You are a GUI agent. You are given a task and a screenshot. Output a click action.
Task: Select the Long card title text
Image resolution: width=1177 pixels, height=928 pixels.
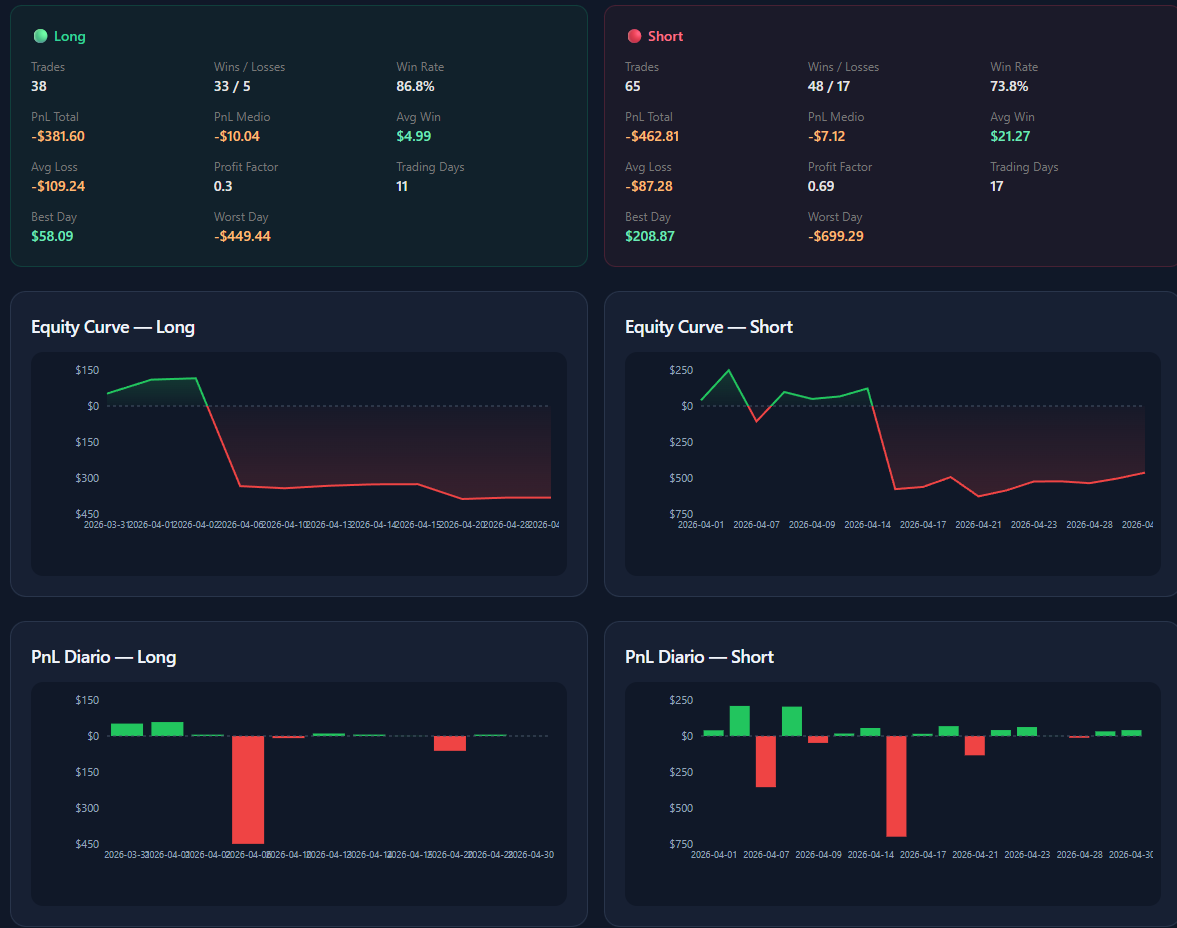70,36
